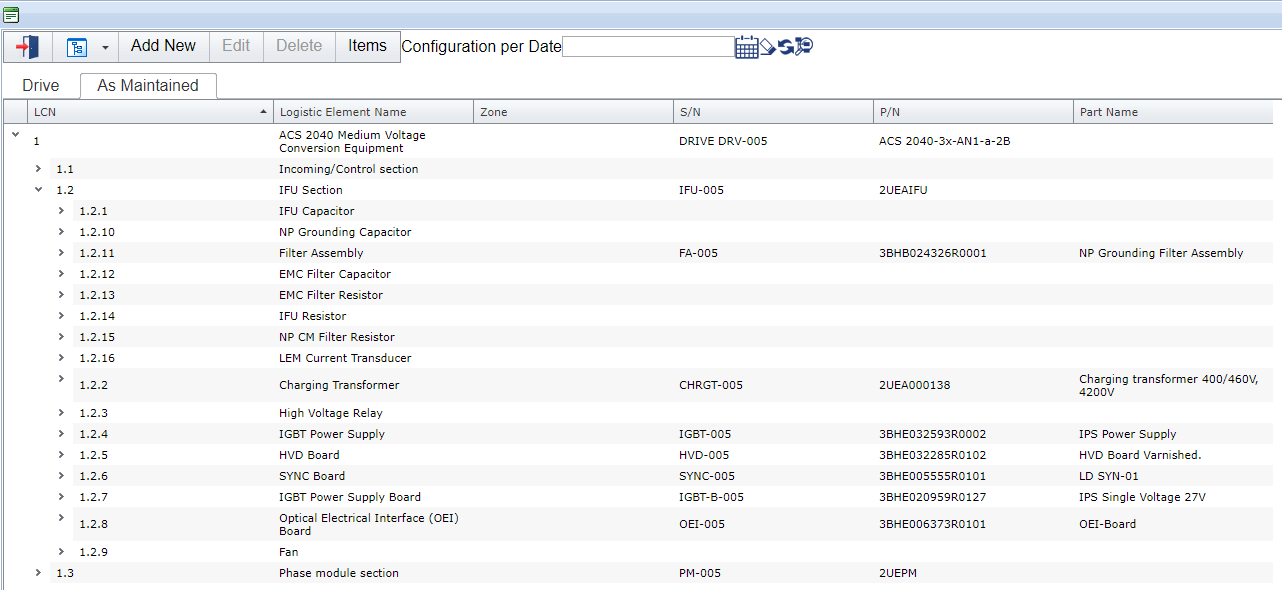1282x590 pixels.
Task: Open the calendar date picker icon
Action: coord(746,47)
